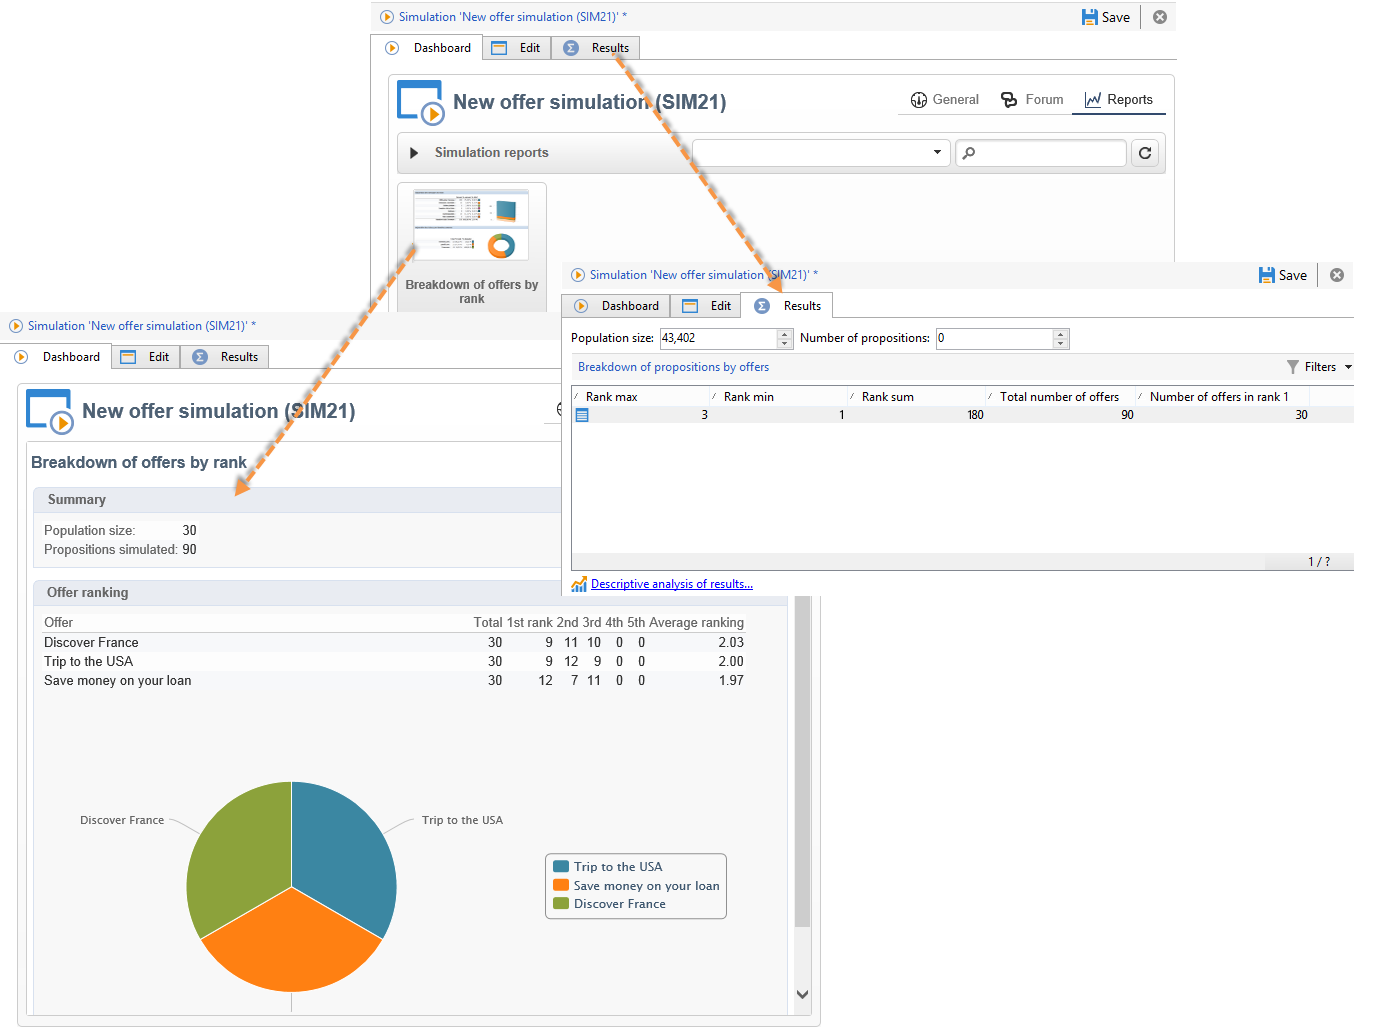Click Save money on your loan legend swatch
1390x1032 pixels.
coord(561,886)
